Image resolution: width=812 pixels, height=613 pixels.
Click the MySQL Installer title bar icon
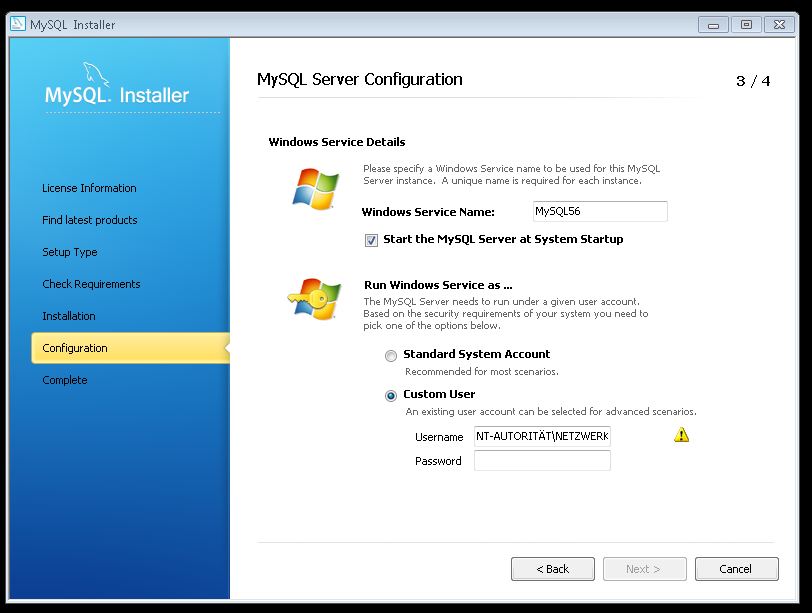pos(18,24)
